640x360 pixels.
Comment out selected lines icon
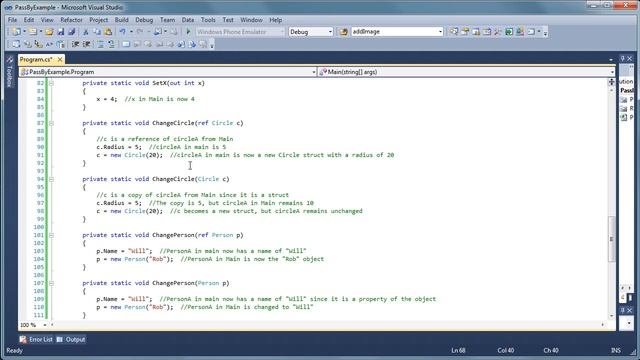pos(100,44)
